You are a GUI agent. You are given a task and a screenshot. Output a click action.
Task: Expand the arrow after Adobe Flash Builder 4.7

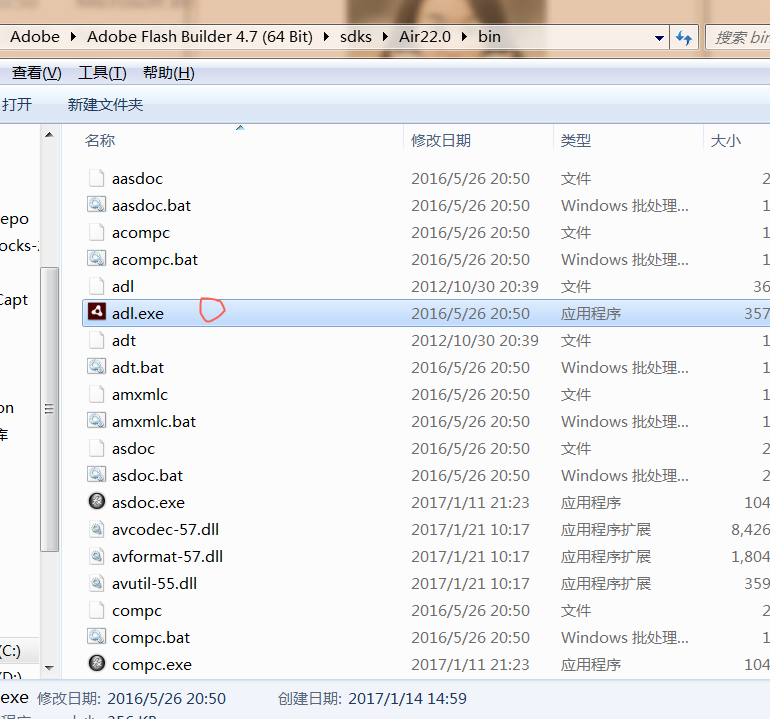pos(326,37)
